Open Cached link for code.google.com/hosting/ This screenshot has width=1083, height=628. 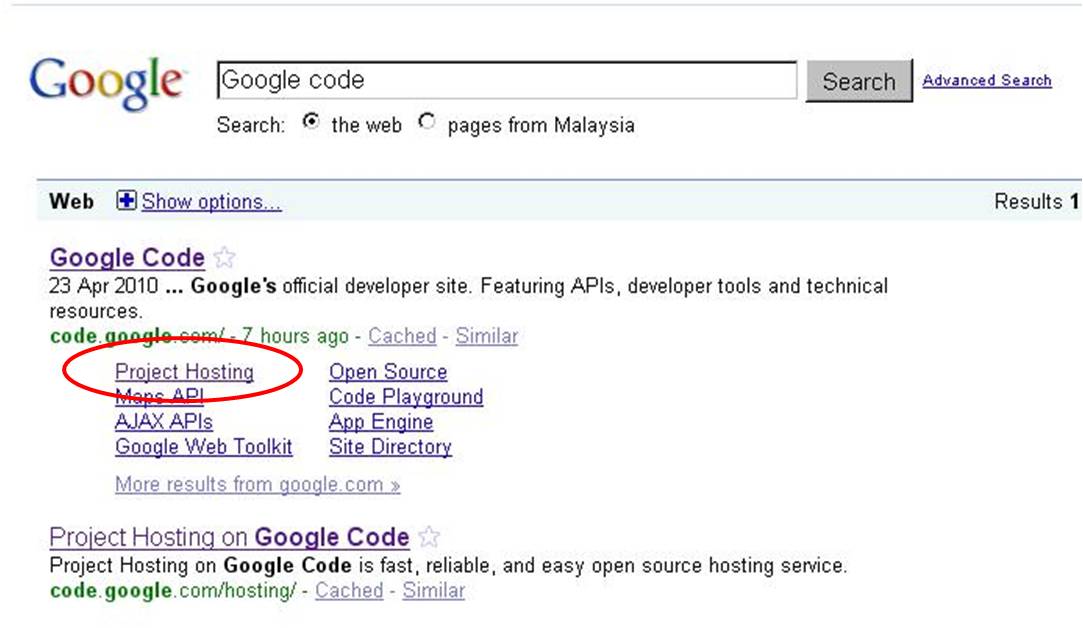pyautogui.click(x=349, y=591)
